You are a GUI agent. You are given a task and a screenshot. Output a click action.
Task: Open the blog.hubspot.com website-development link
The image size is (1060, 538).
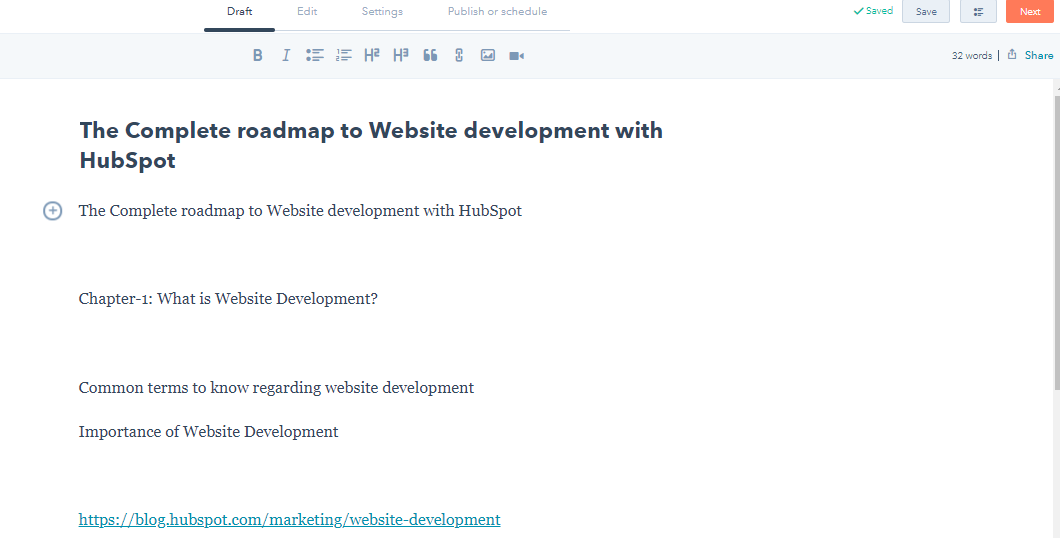pyautogui.click(x=289, y=520)
